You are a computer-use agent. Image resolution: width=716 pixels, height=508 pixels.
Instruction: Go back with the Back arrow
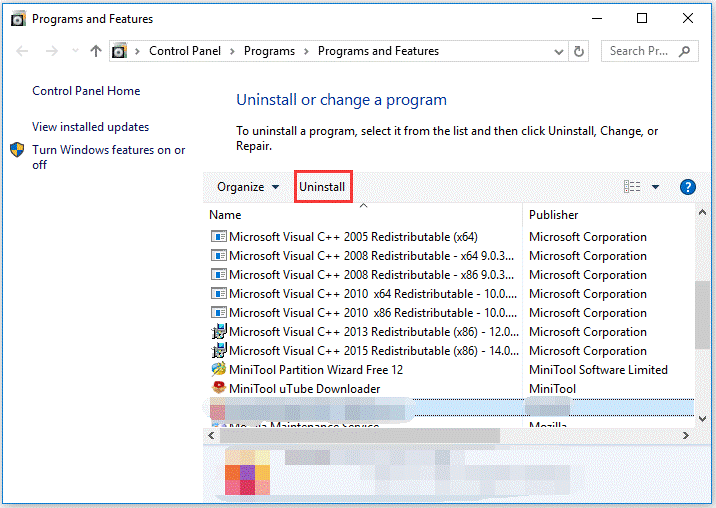tap(22, 51)
